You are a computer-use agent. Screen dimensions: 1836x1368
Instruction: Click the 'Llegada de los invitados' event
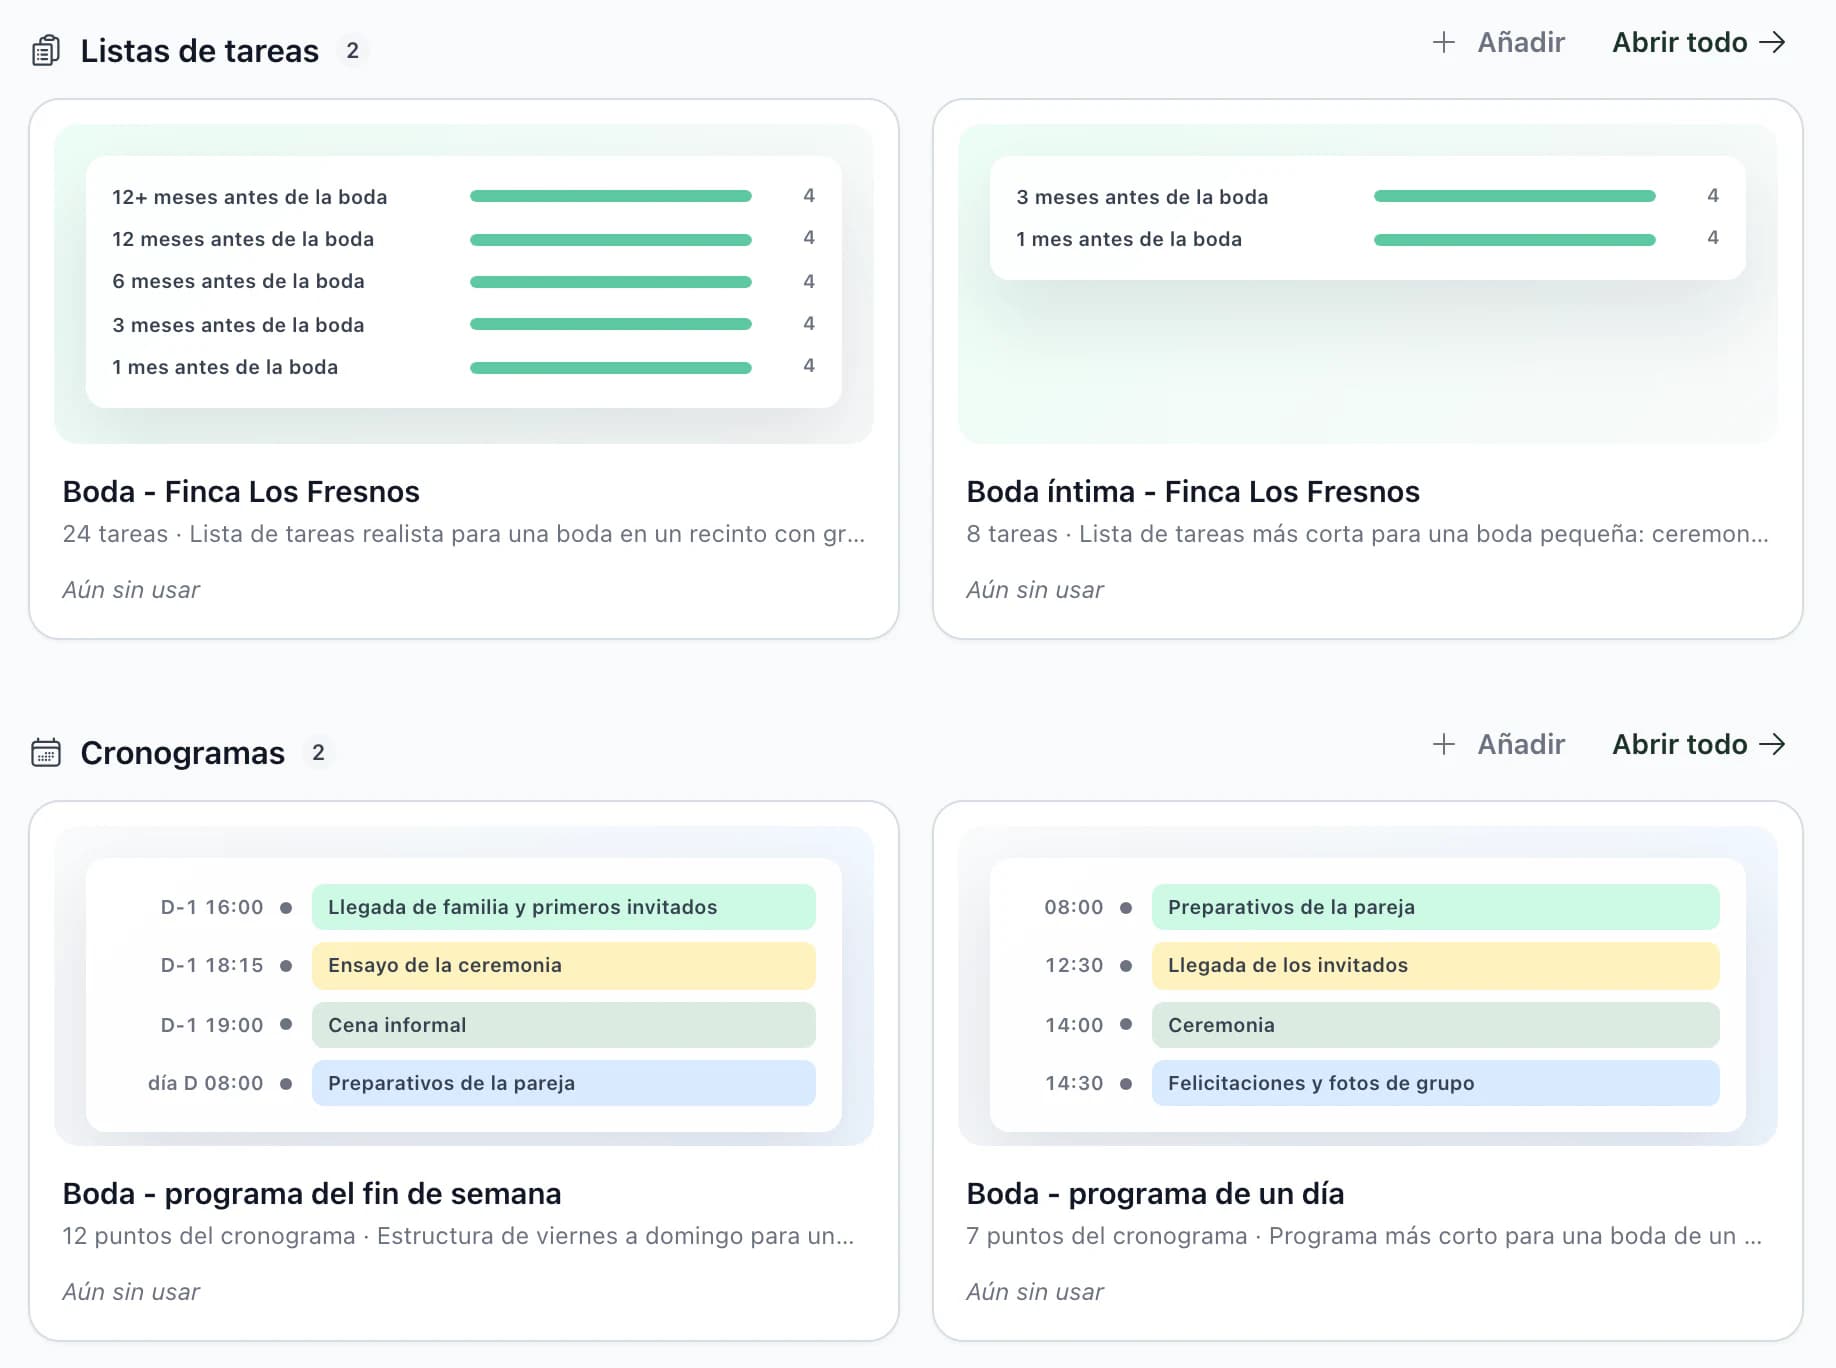coord(1436,965)
